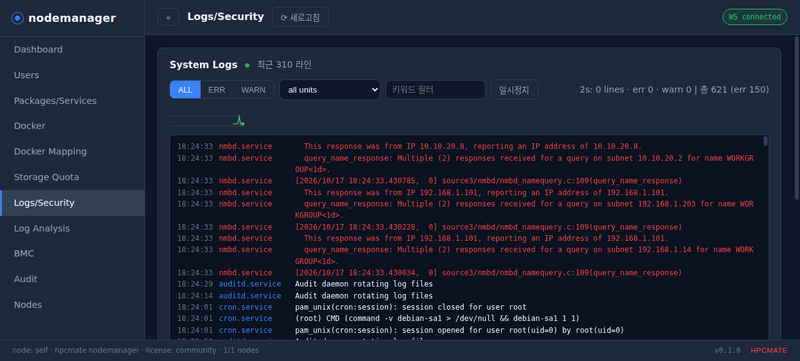This screenshot has height=361, width=800.
Task: Open the all units dropdown
Action: (330, 90)
